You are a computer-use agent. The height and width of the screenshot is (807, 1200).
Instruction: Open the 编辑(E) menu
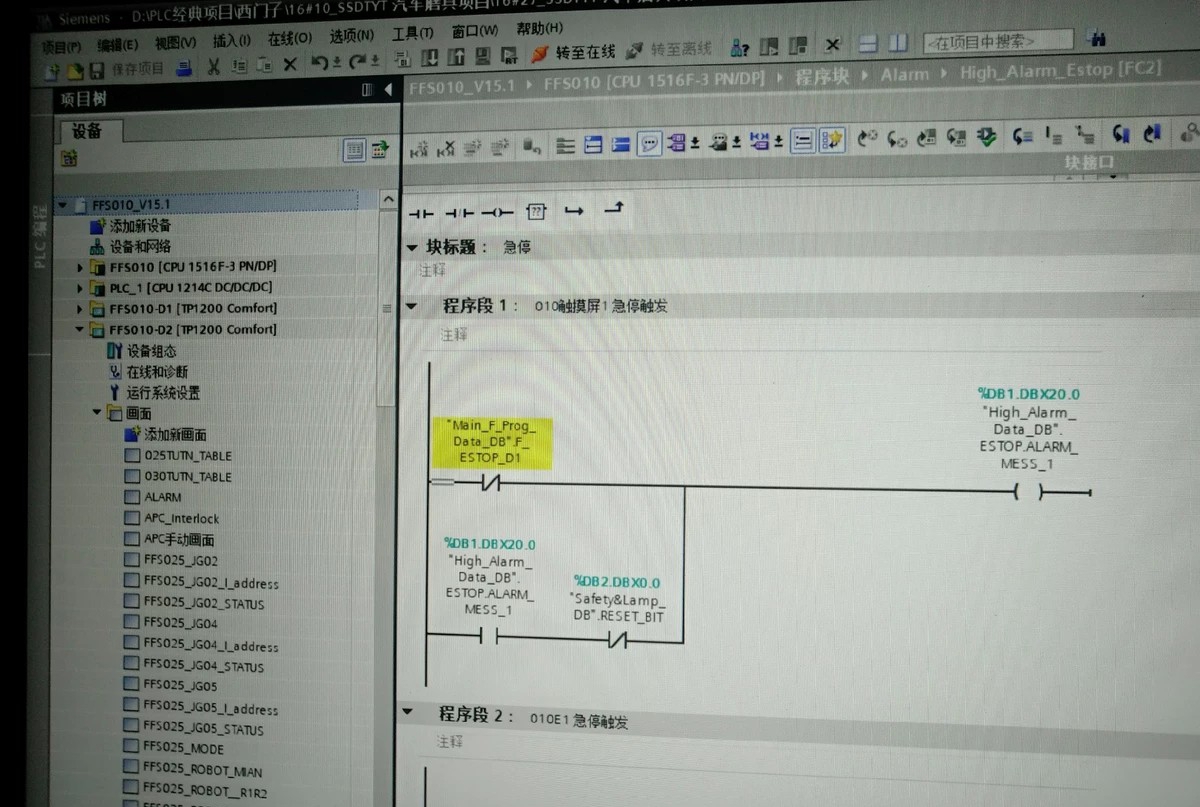pyautogui.click(x=118, y=45)
